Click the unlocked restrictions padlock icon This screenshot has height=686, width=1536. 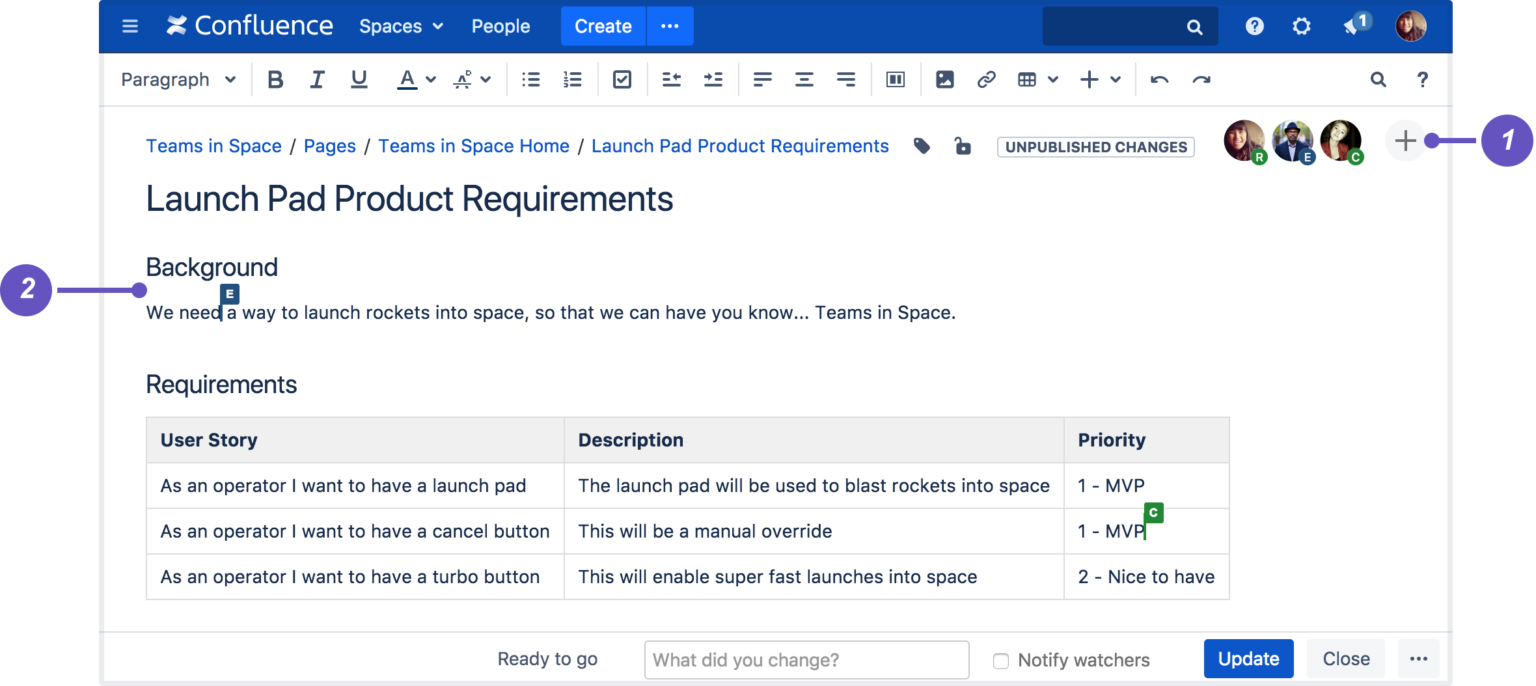point(962,146)
